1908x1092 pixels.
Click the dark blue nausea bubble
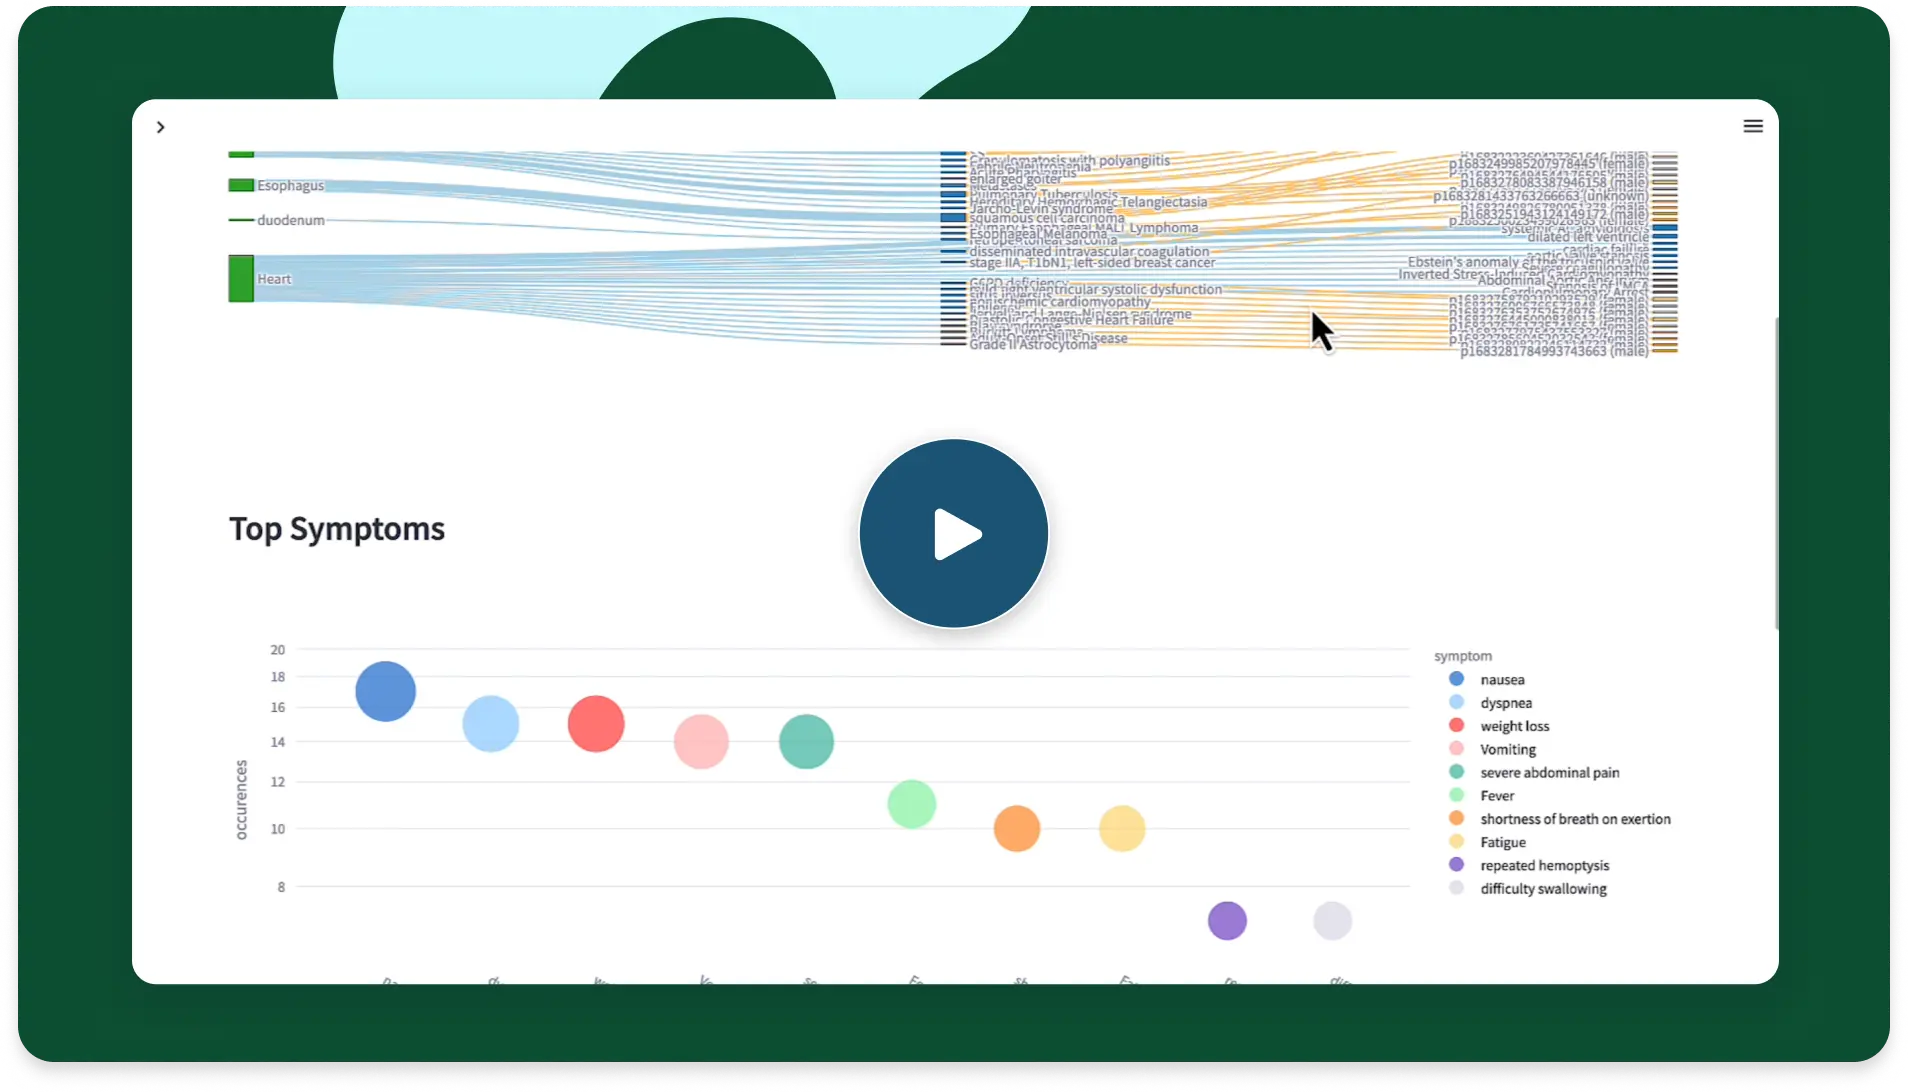pyautogui.click(x=386, y=691)
